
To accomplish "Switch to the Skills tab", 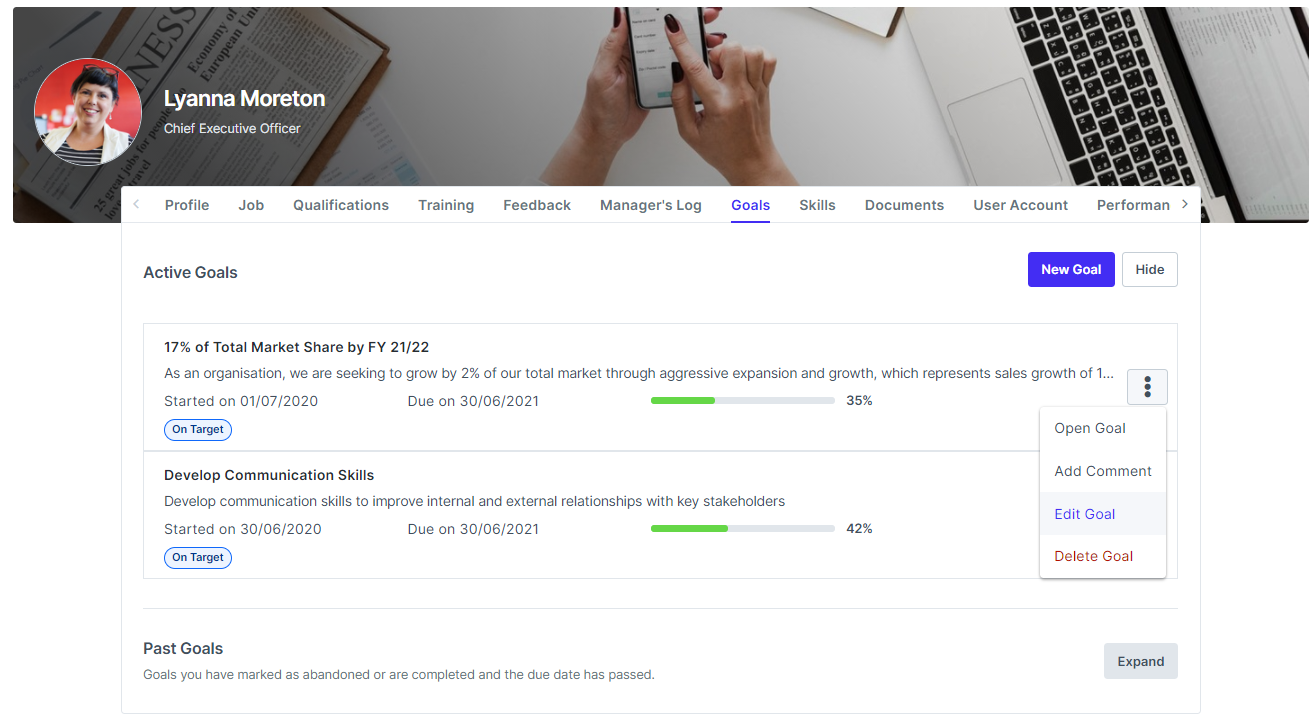I will (x=817, y=204).
